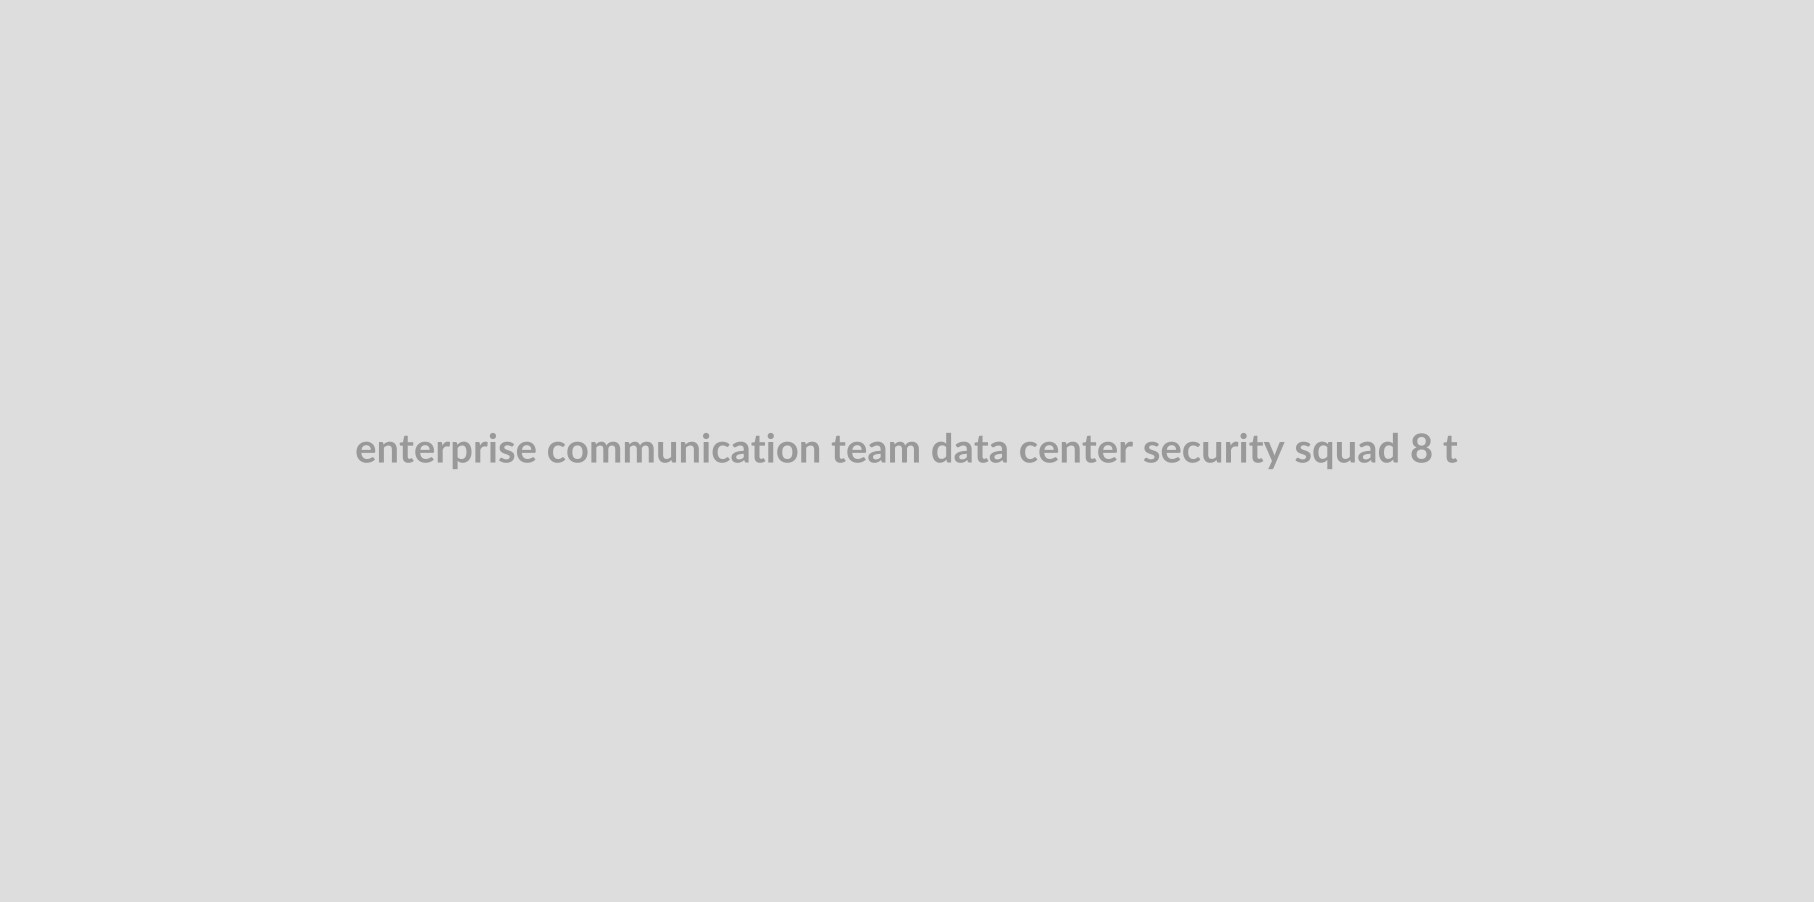Click the final 'd' of 'squad'

coord(1387,450)
